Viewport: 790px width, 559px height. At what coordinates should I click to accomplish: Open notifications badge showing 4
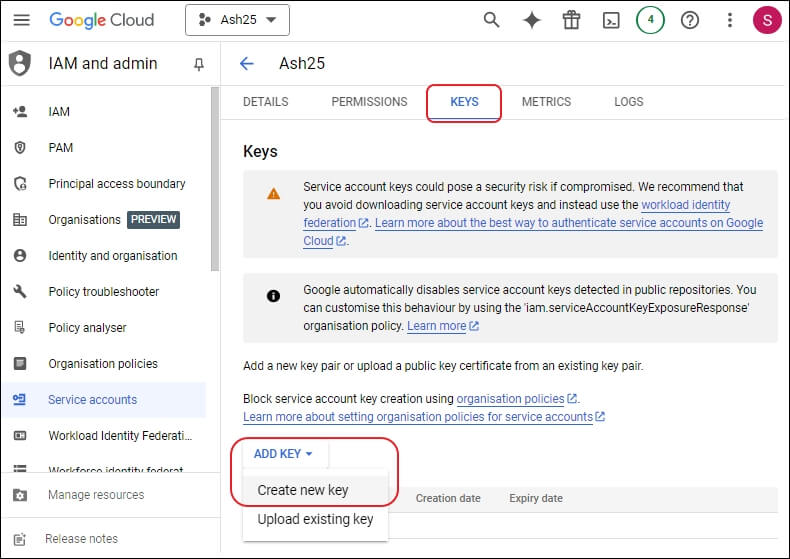point(650,20)
